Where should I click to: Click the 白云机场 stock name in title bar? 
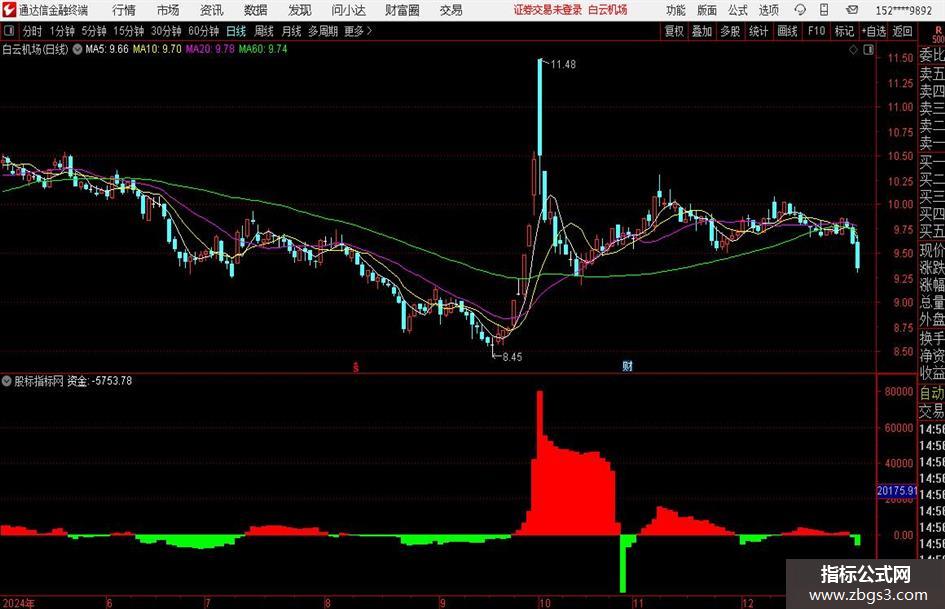(608, 10)
